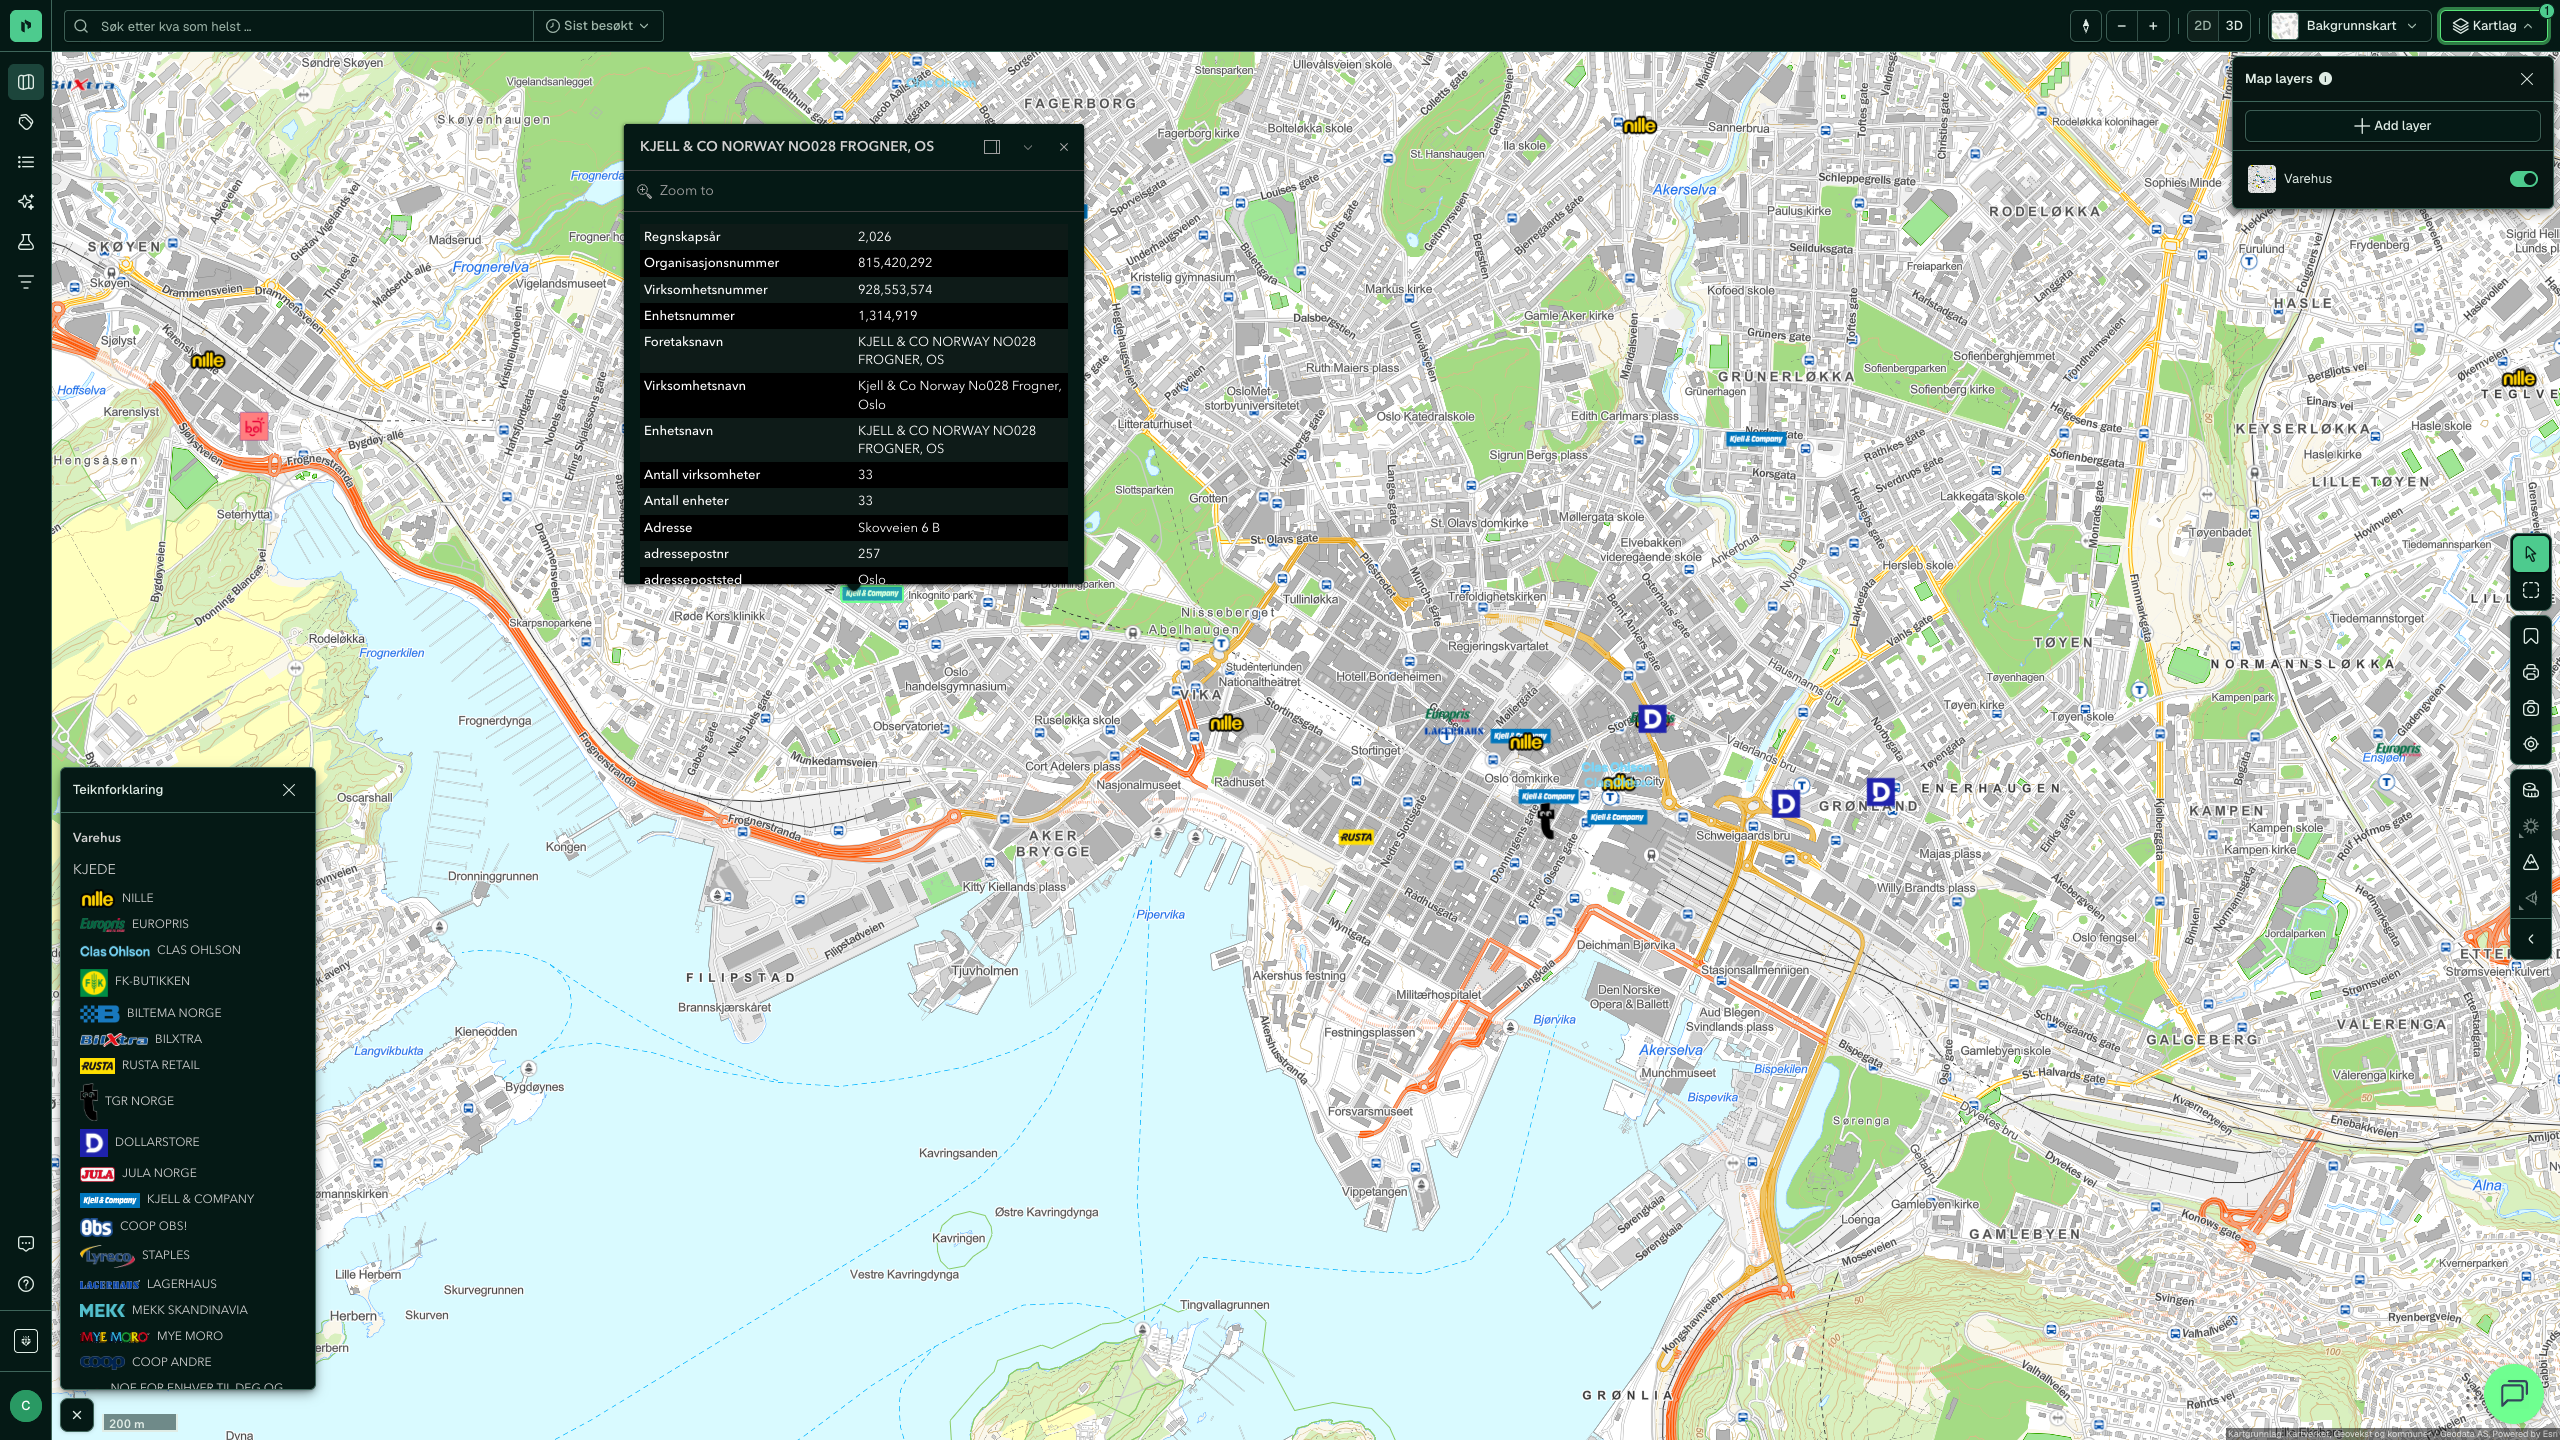Take a map screenshot with camera tool
The width and height of the screenshot is (2560, 1440).
[x=2531, y=709]
